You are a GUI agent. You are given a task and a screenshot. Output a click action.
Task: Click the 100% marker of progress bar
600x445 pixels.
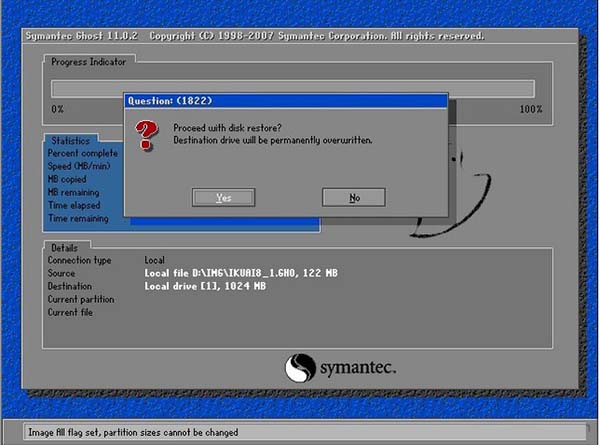click(x=530, y=109)
